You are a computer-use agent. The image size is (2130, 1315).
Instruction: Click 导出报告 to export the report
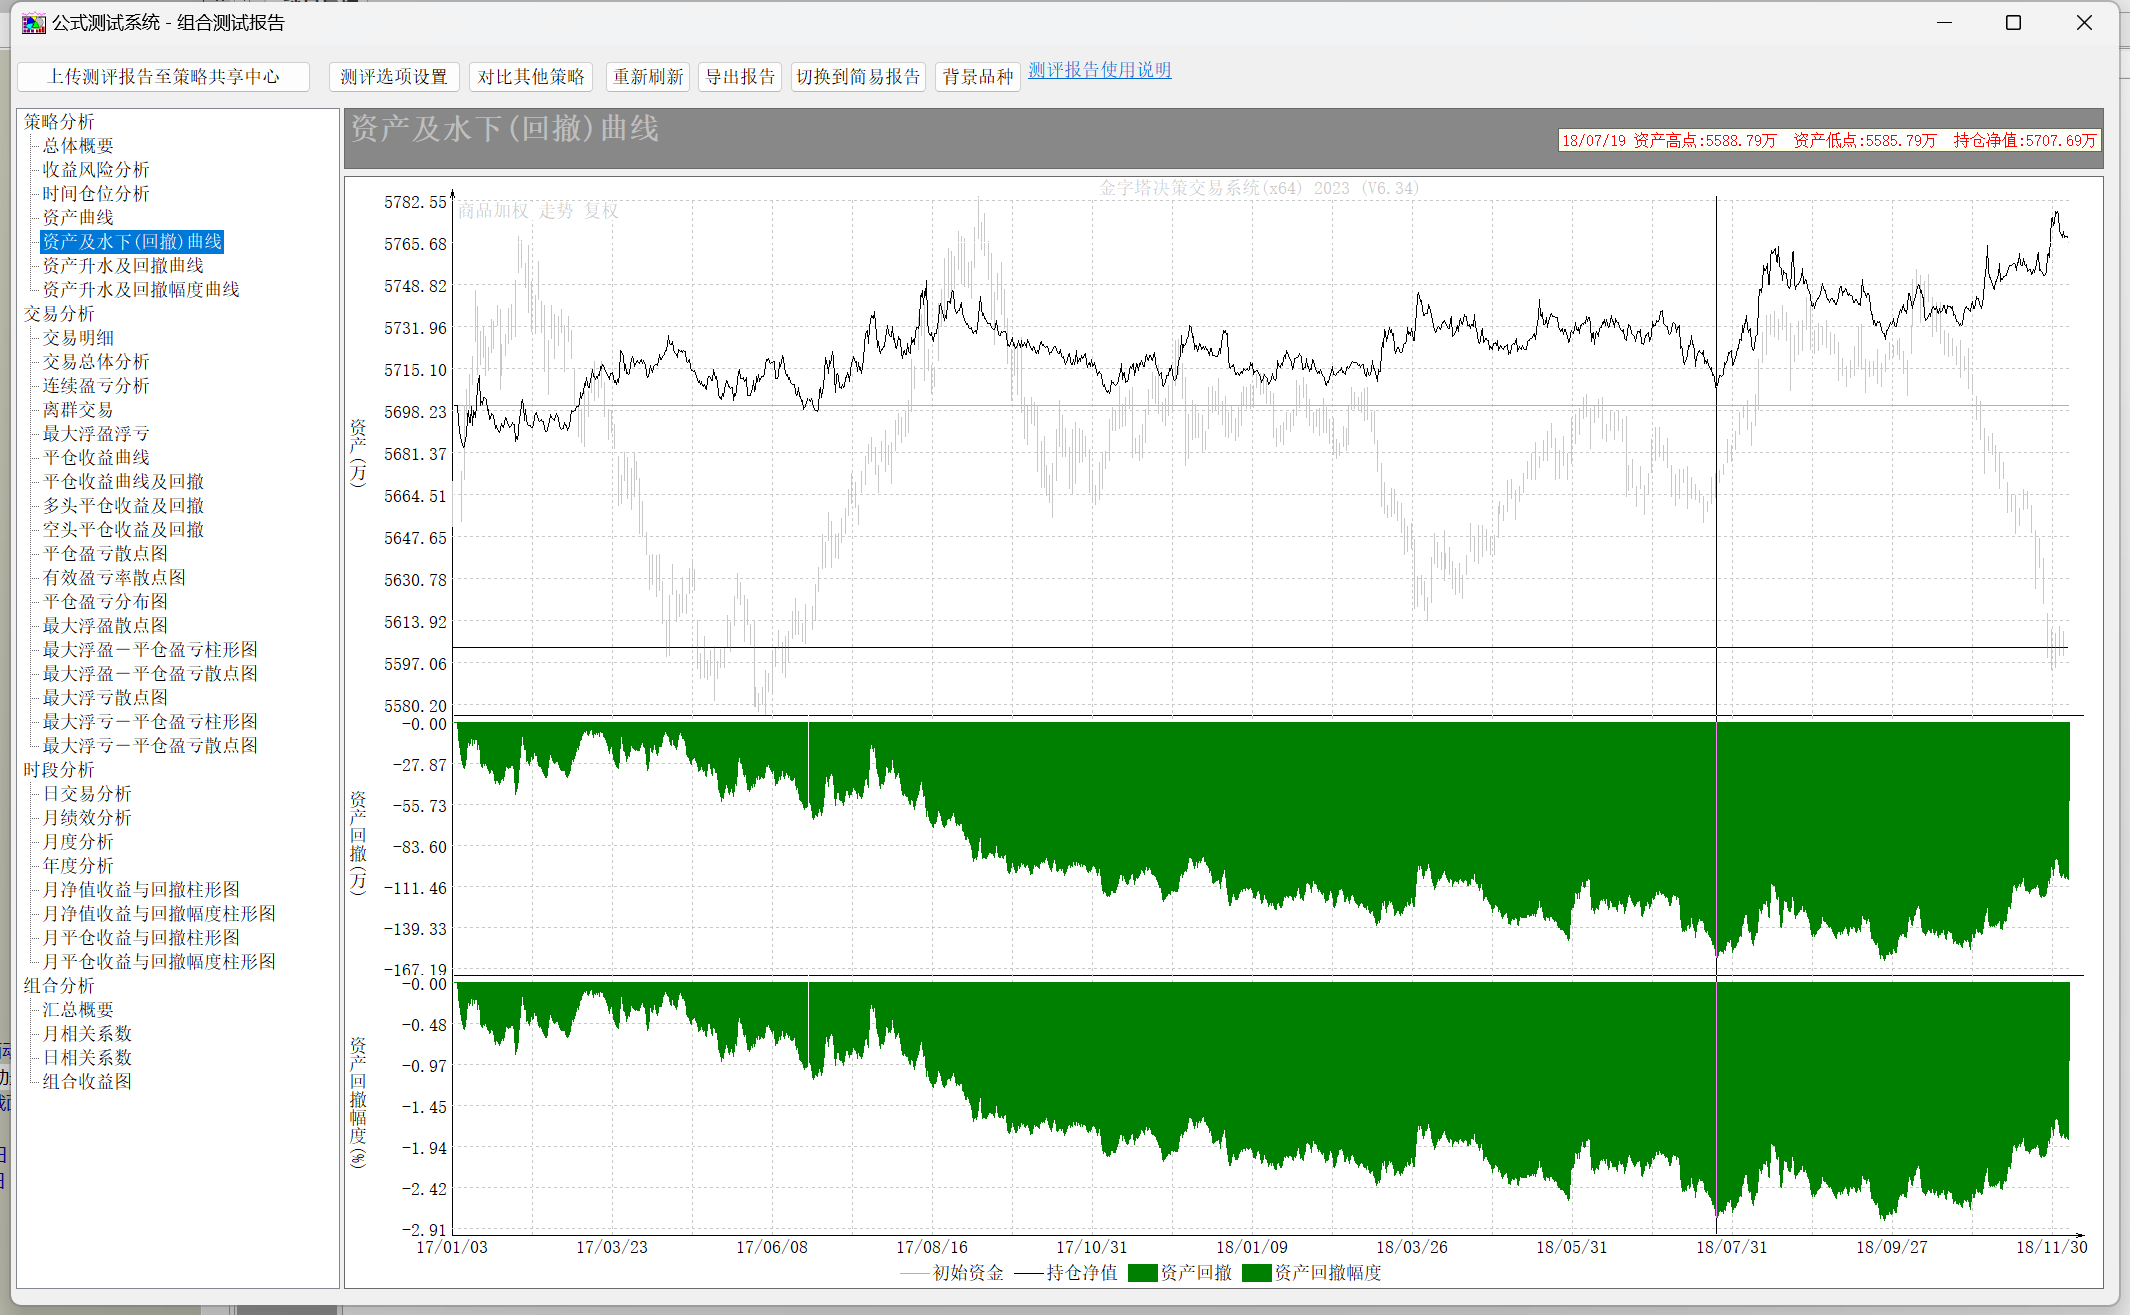pos(741,77)
